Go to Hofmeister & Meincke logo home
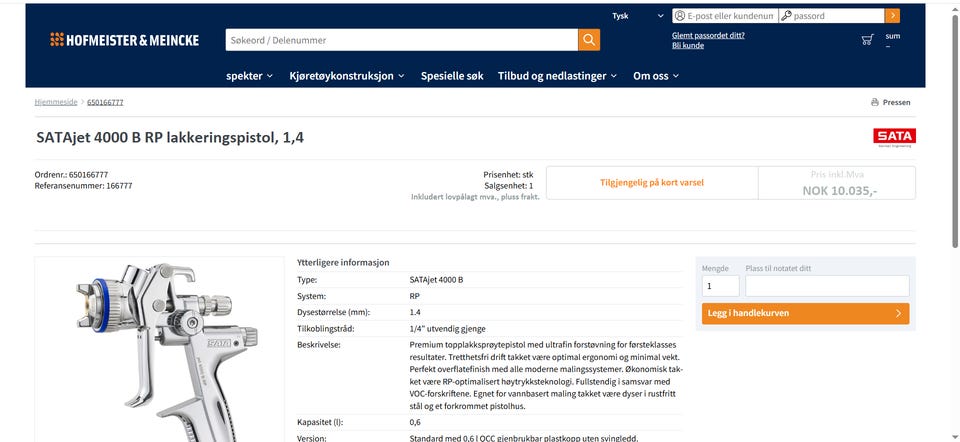Viewport: 960px width, 442px height. (124, 40)
